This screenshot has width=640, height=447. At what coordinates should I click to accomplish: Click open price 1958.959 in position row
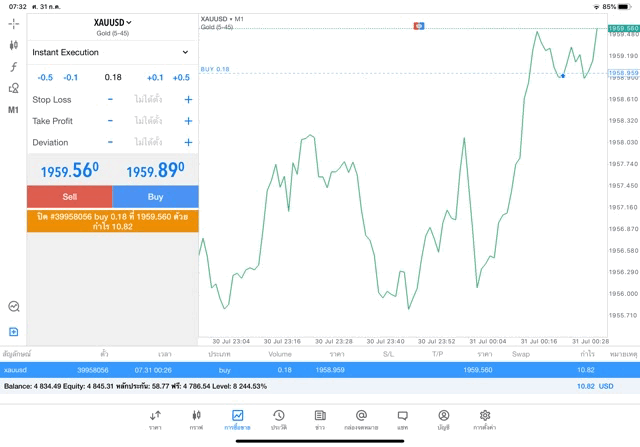pyautogui.click(x=330, y=370)
